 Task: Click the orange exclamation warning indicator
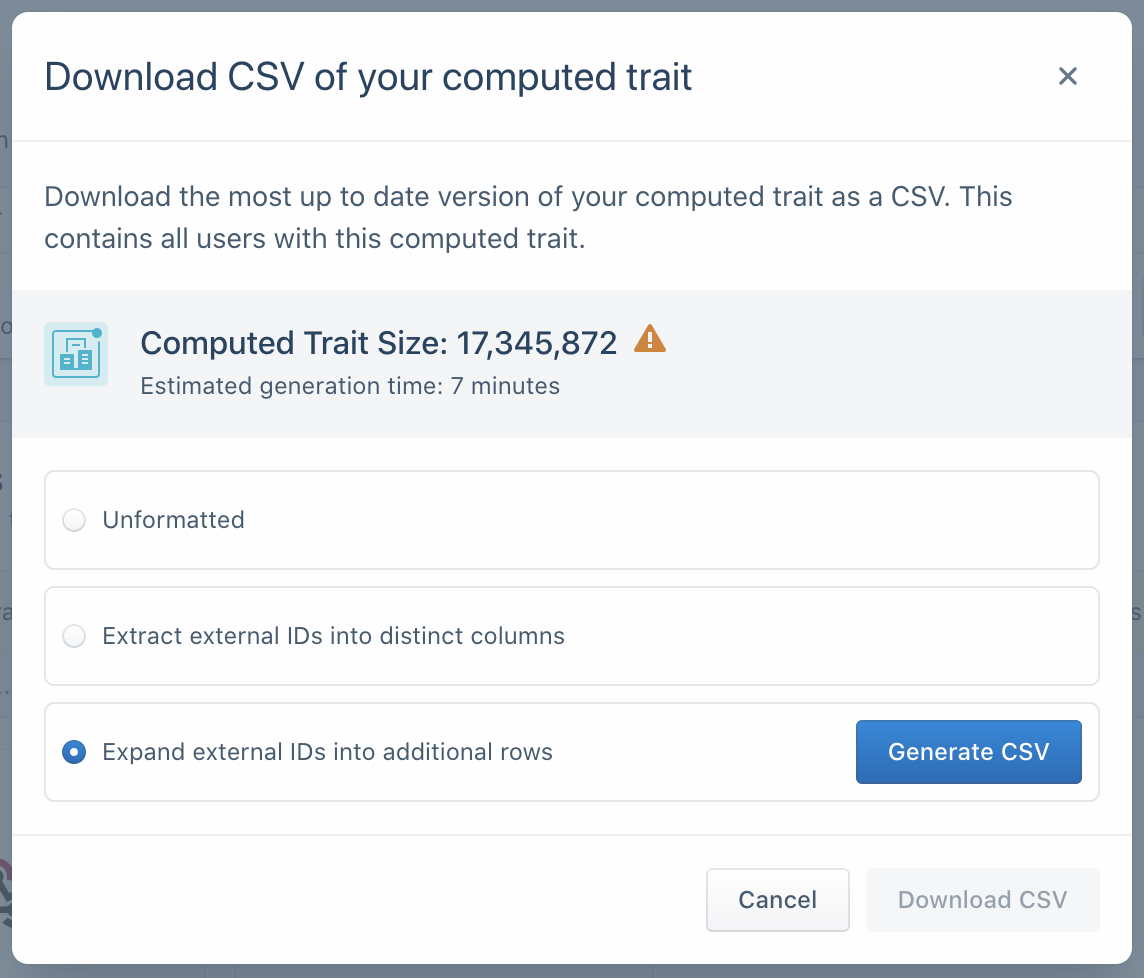[x=650, y=340]
